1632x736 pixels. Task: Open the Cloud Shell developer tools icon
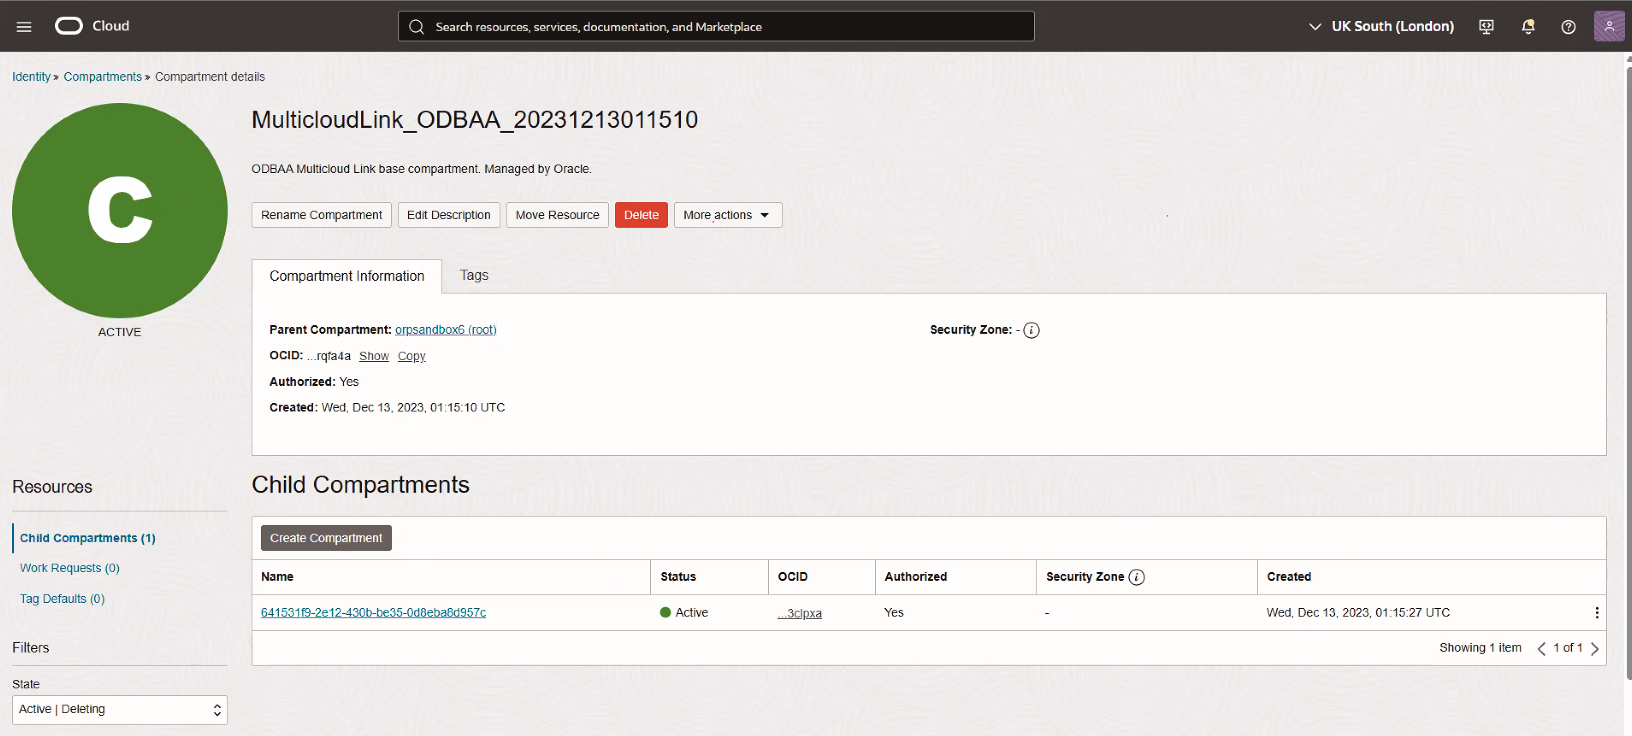click(1486, 27)
